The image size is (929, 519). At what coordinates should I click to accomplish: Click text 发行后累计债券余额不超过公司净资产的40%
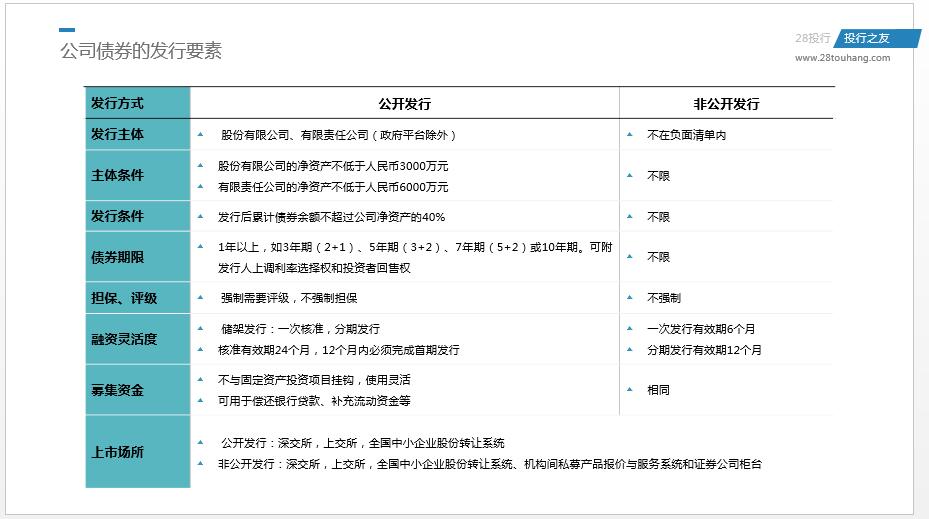pyautogui.click(x=331, y=217)
